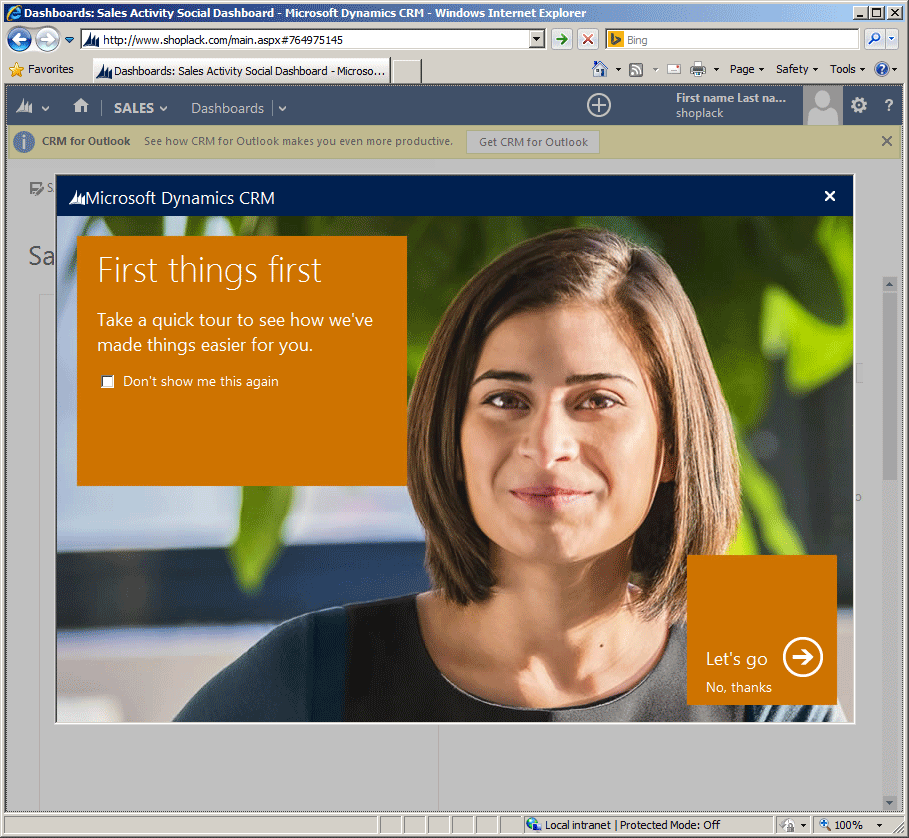
Task: Click the CRM help question mark
Action: click(x=889, y=105)
